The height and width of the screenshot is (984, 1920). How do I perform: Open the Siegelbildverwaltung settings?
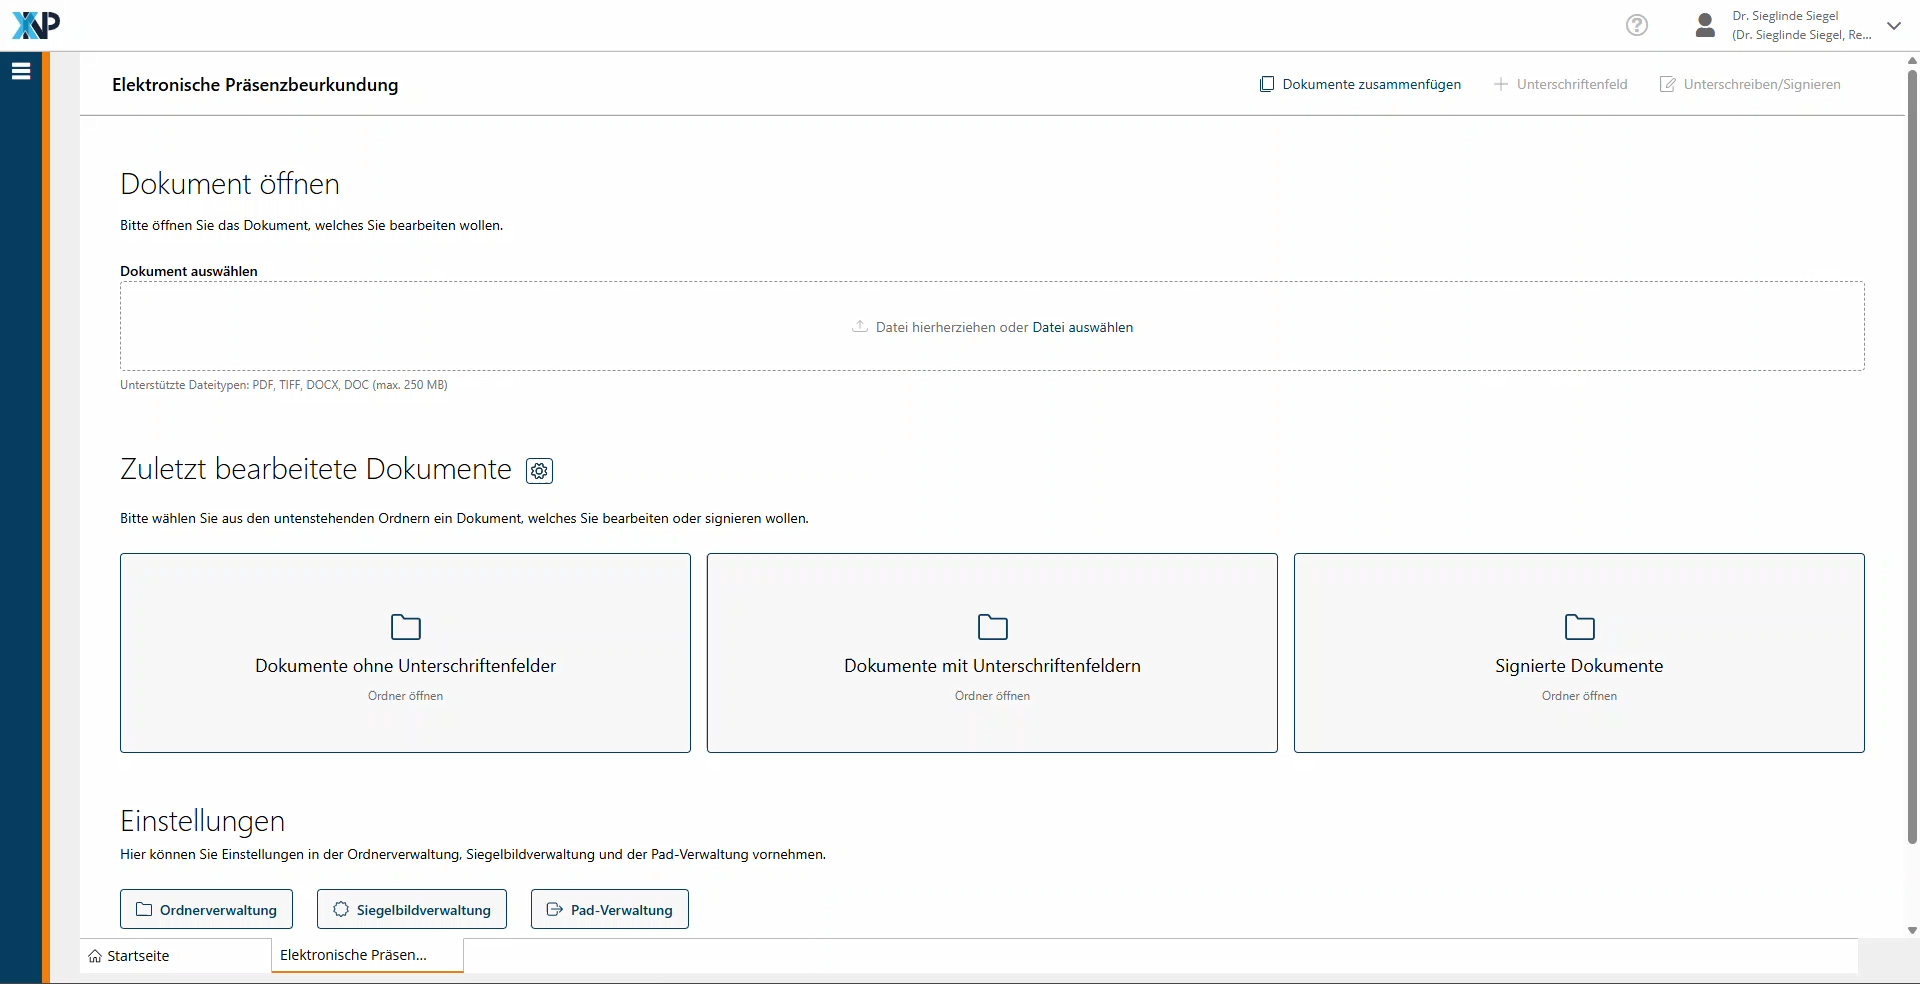(412, 910)
